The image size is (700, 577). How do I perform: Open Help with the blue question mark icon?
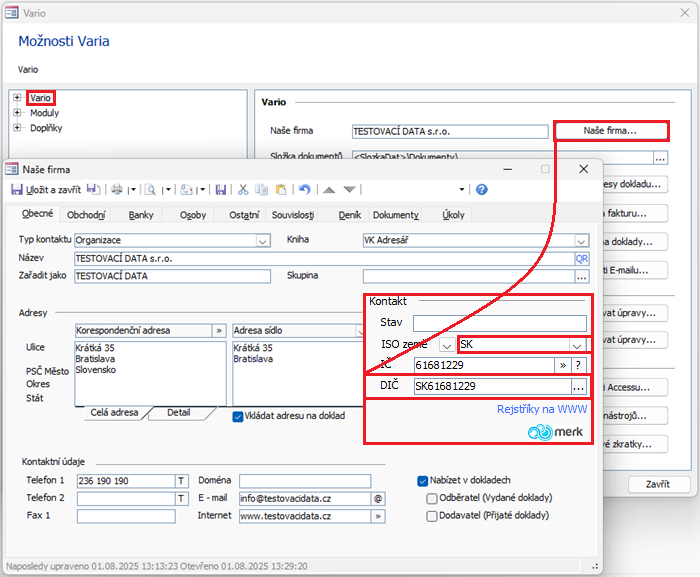(x=481, y=190)
